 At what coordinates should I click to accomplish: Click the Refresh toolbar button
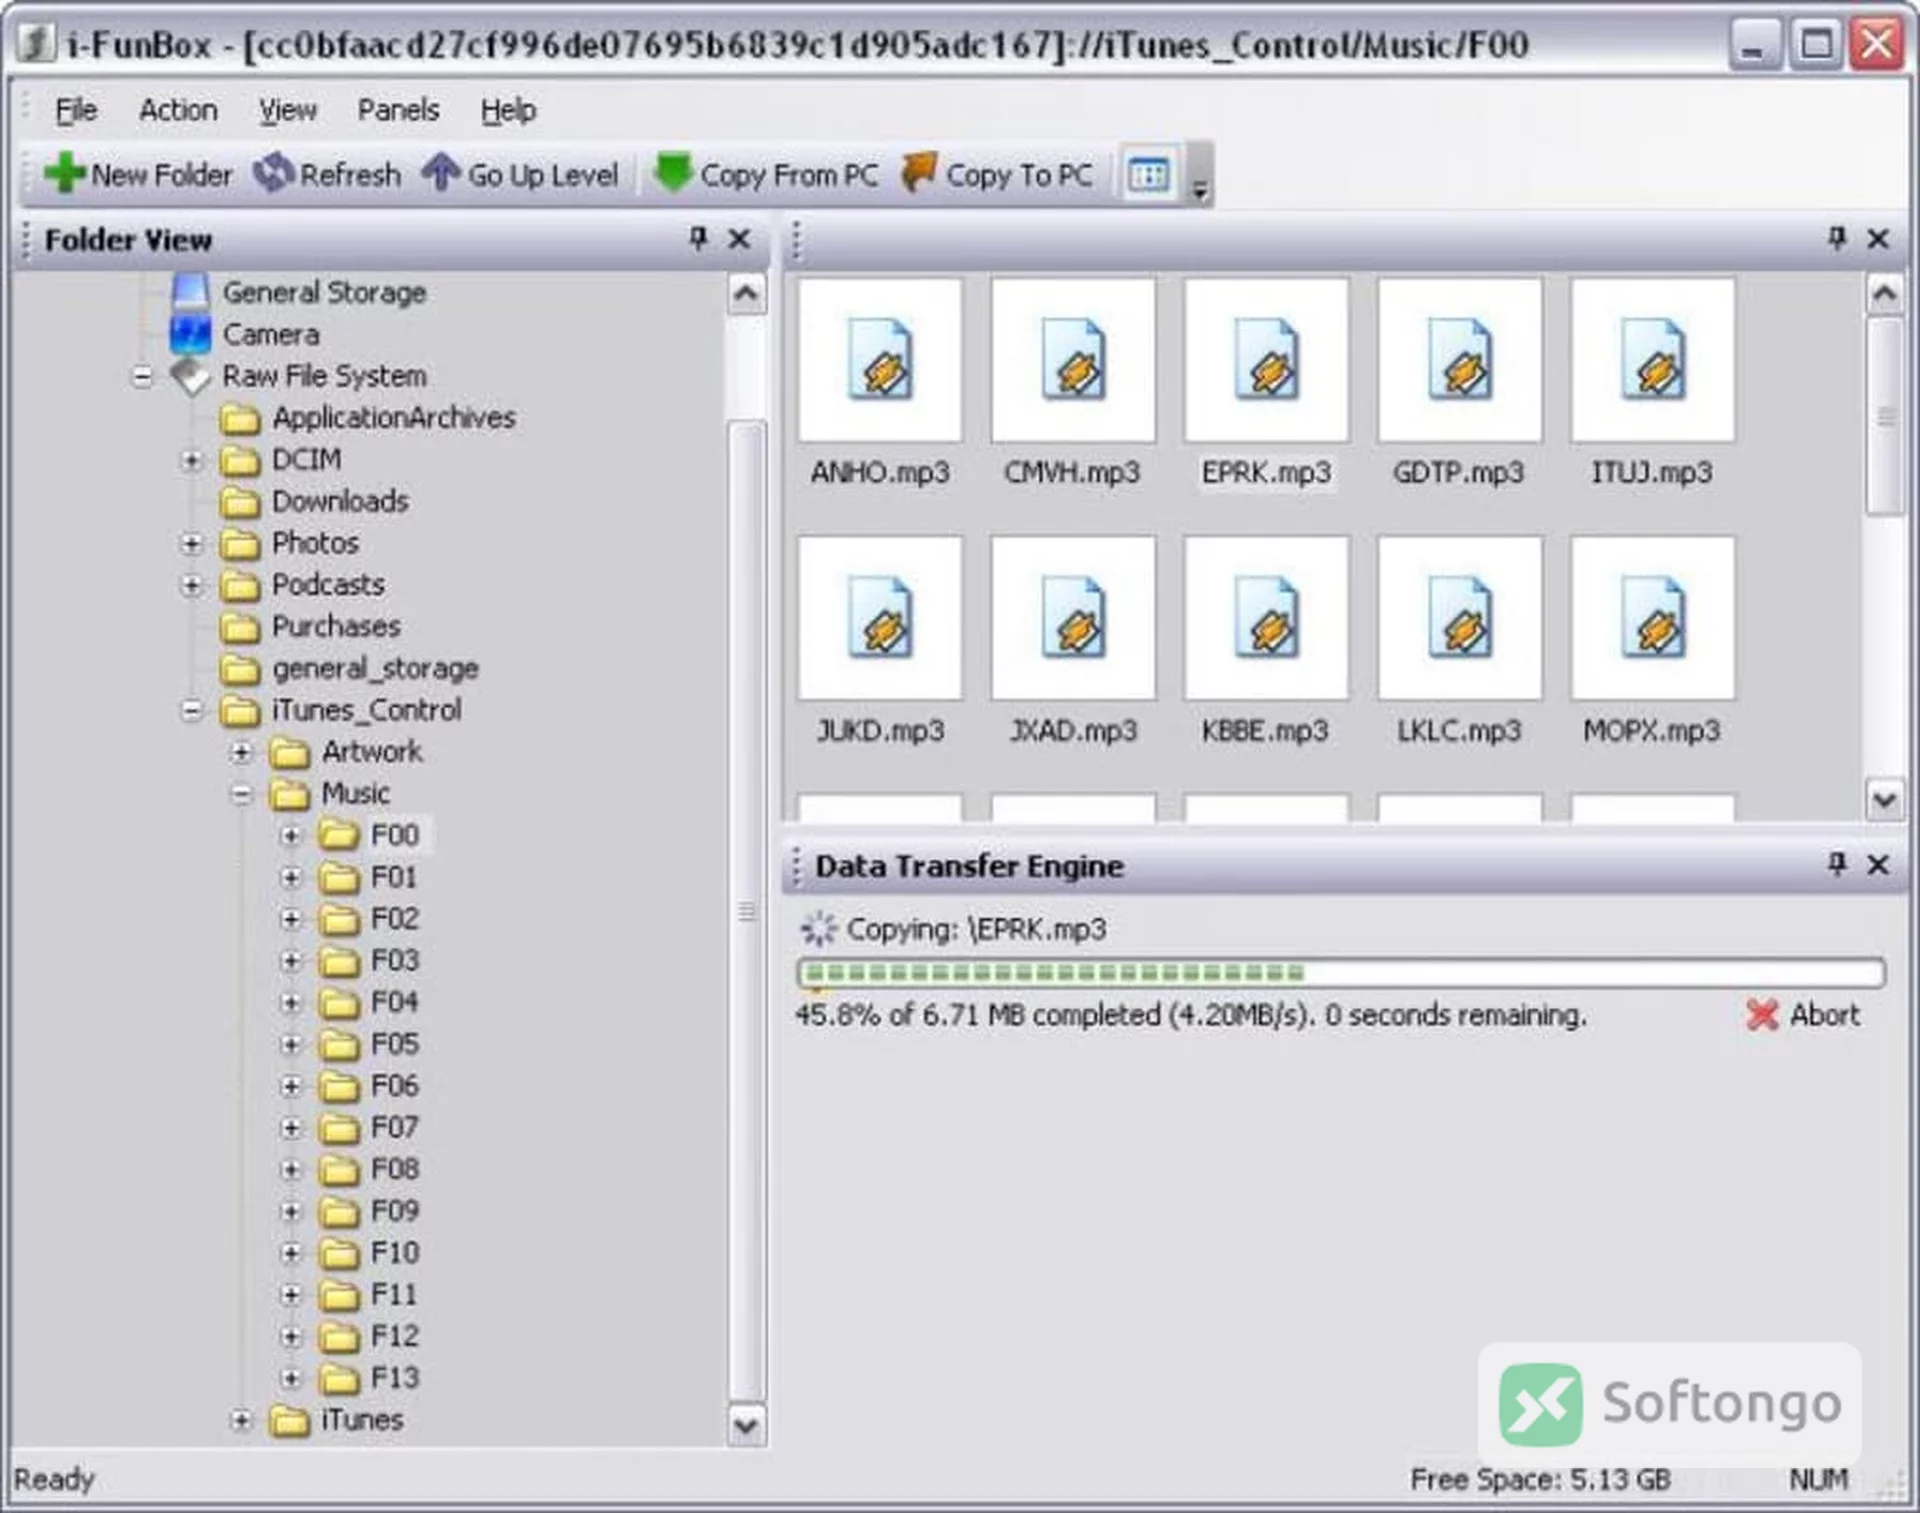(326, 174)
